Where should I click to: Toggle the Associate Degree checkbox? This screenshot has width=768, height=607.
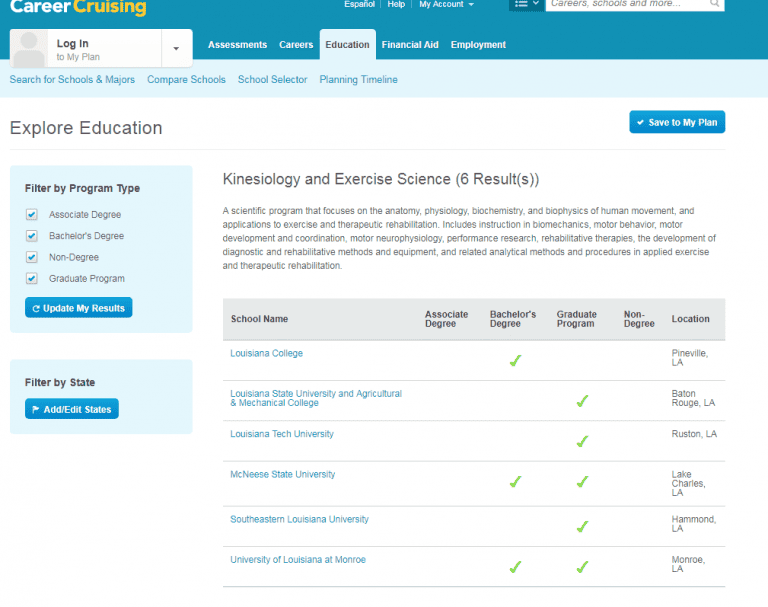[32, 215]
